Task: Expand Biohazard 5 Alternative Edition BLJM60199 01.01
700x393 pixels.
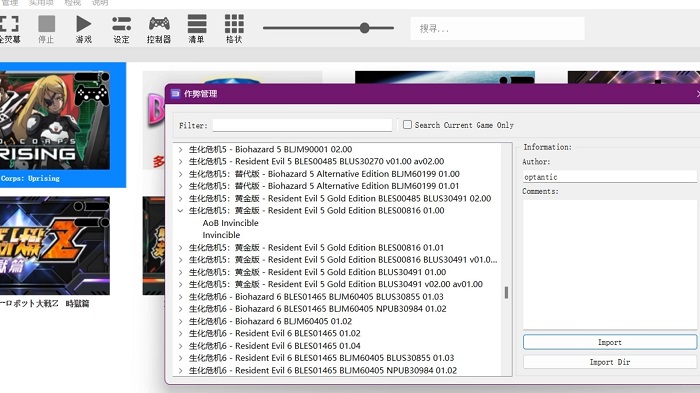Action: point(180,186)
